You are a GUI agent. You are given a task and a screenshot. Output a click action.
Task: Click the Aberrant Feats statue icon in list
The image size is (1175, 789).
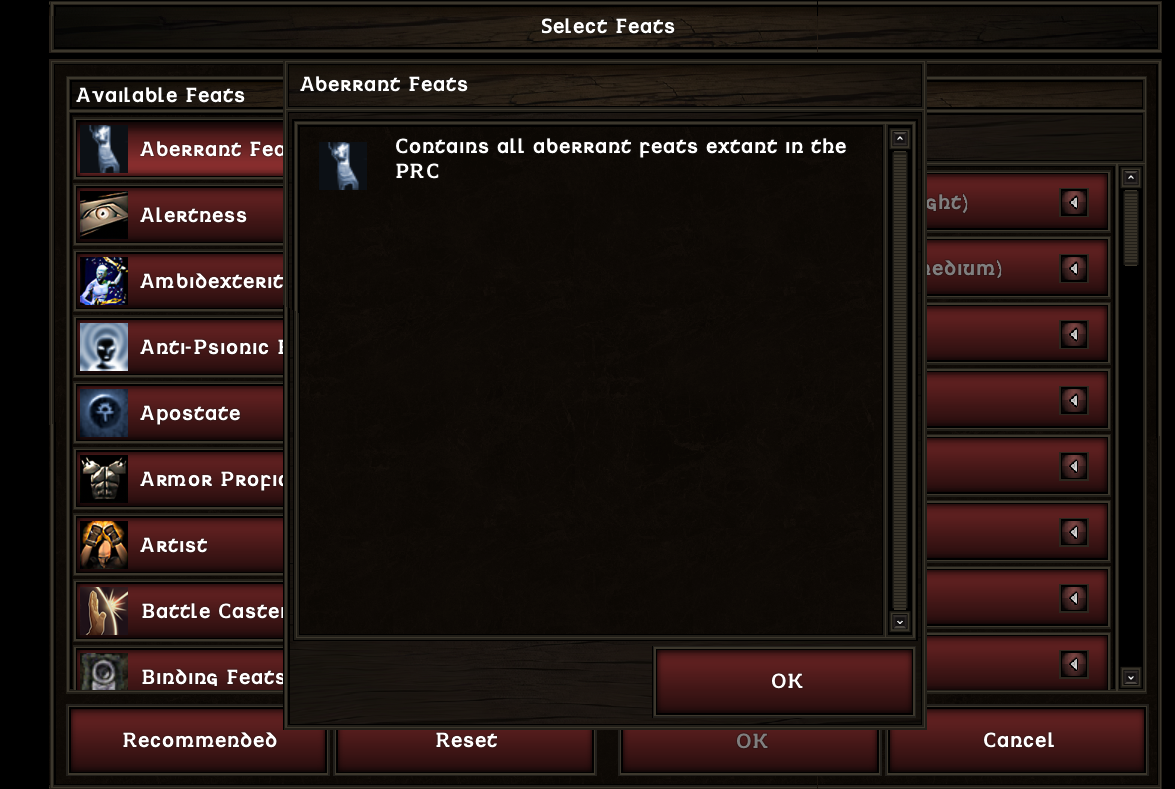[104, 149]
